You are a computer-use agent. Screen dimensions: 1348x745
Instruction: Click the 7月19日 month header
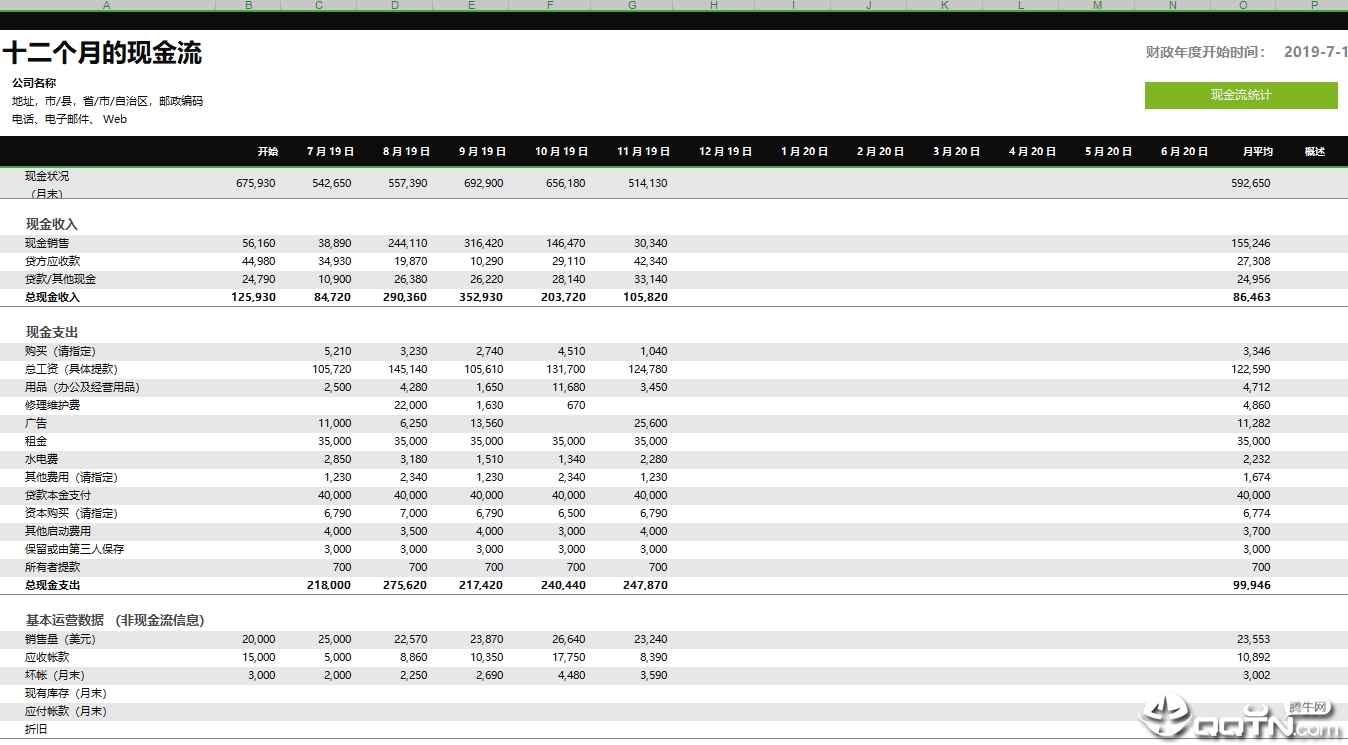point(330,152)
